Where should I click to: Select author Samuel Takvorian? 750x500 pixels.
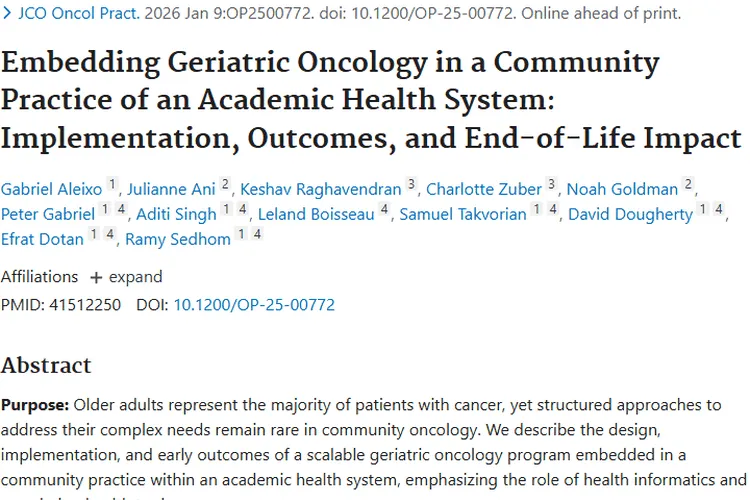tap(462, 214)
